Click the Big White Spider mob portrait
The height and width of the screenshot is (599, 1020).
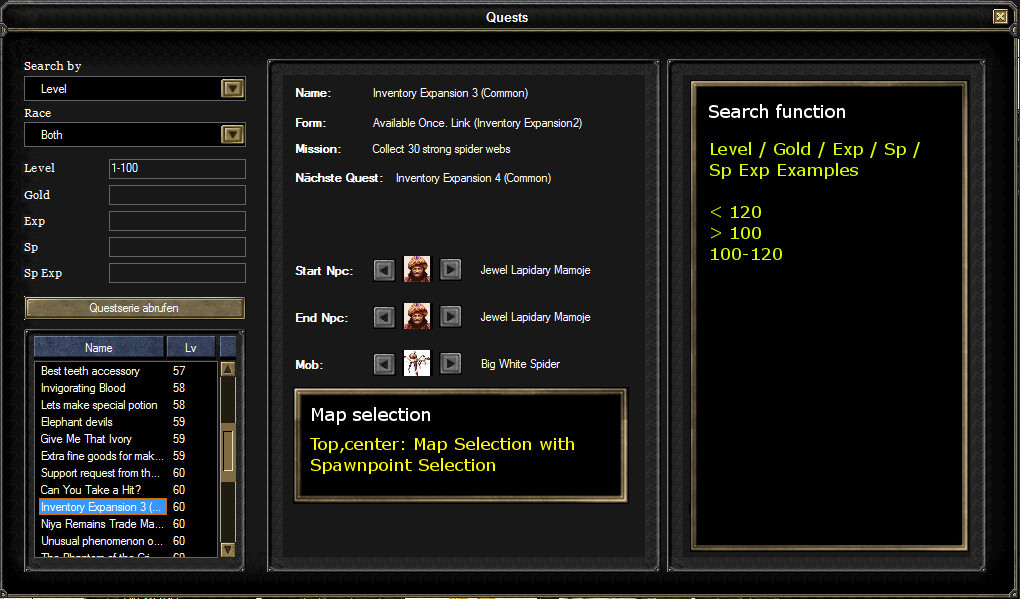pyautogui.click(x=417, y=363)
